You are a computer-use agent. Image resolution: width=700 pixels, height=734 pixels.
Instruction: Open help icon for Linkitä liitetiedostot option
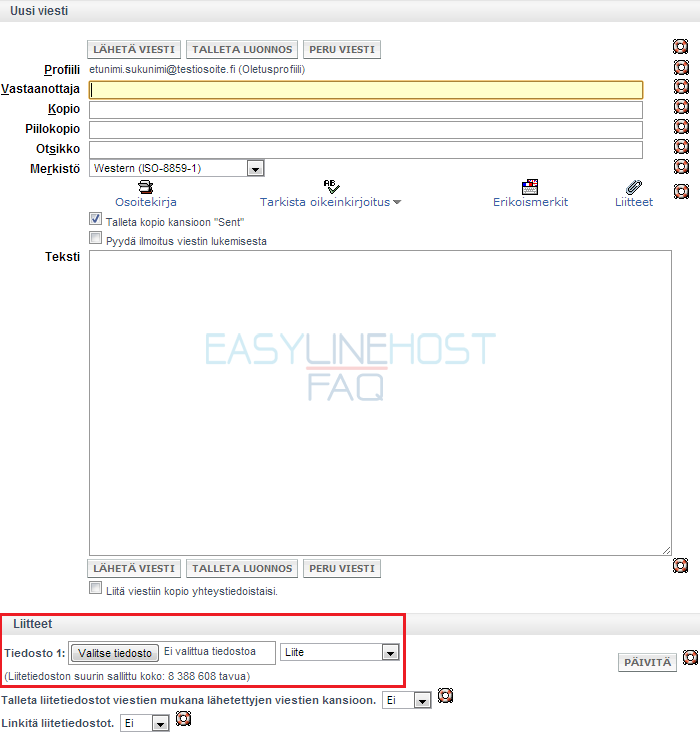183,718
